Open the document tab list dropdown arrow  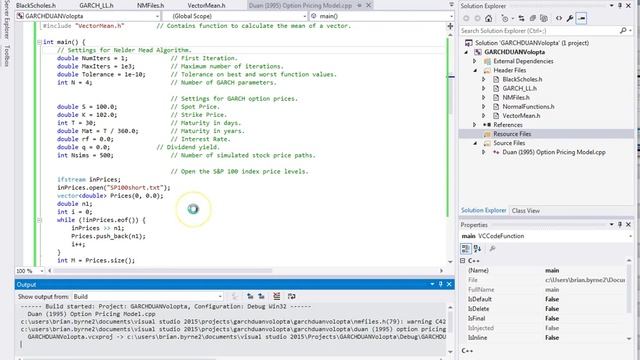click(x=451, y=5)
